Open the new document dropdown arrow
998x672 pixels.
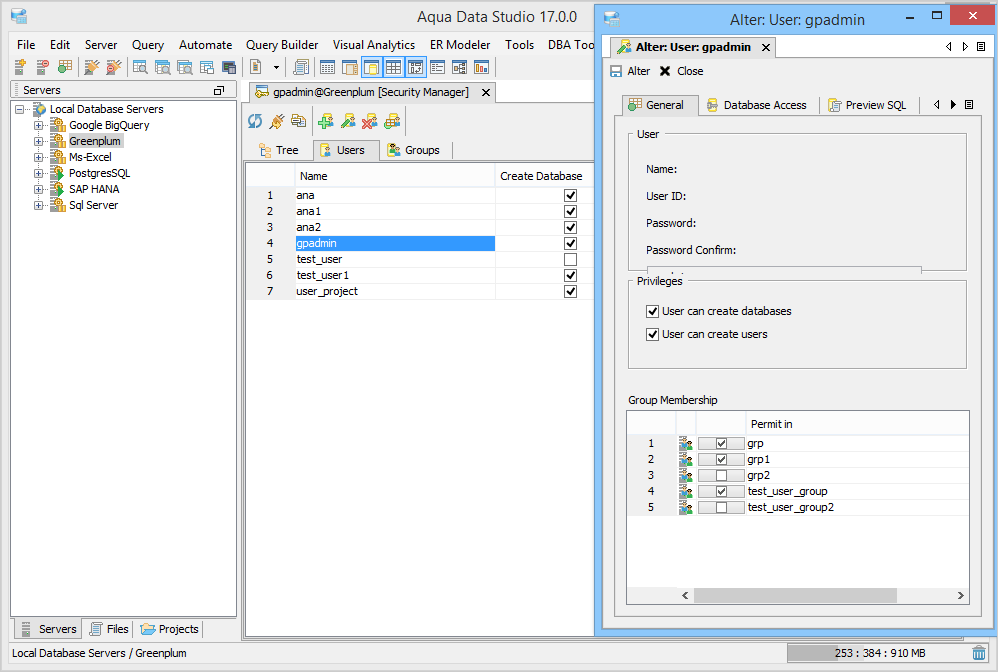[276, 67]
